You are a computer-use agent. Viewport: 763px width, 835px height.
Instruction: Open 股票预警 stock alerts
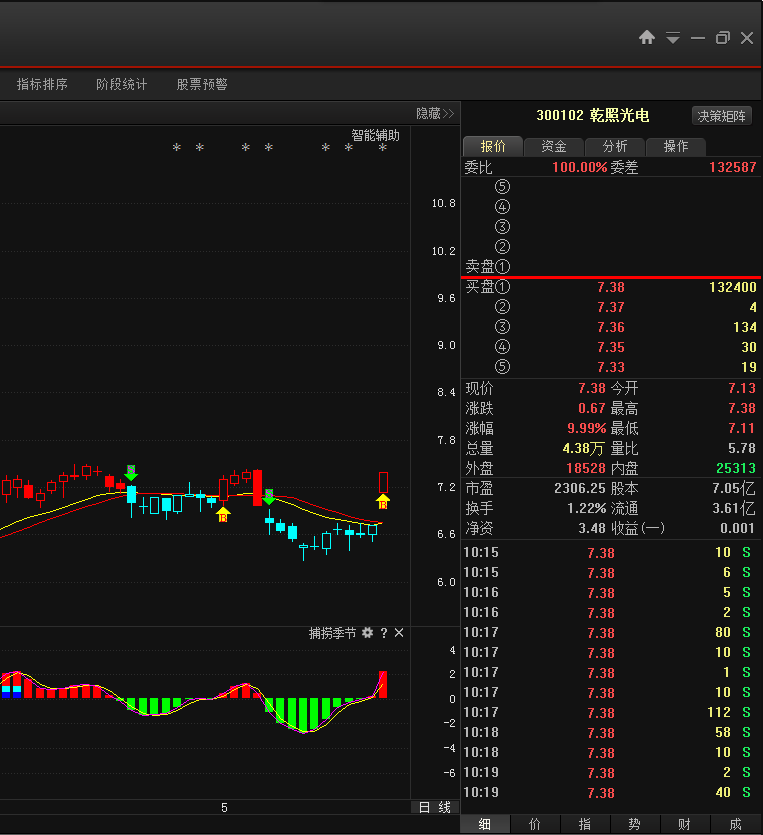[x=201, y=84]
